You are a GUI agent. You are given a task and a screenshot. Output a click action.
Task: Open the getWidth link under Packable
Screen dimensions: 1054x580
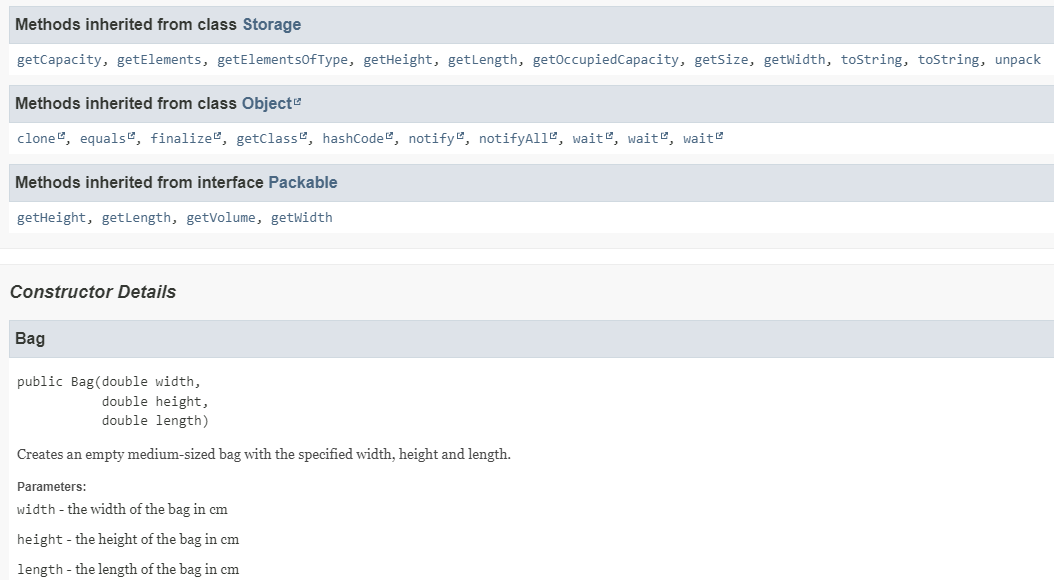[301, 218]
